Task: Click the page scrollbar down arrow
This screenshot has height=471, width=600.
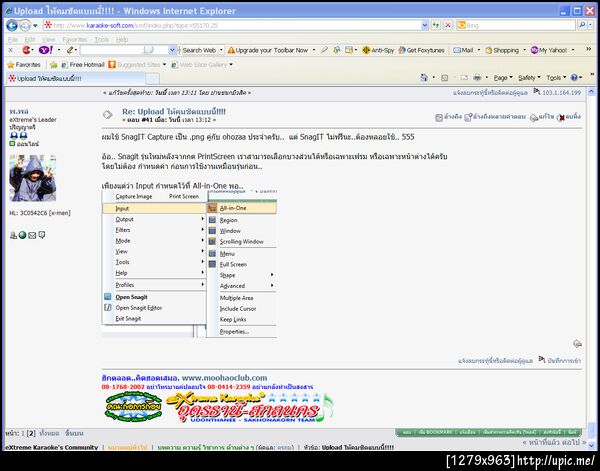Action: click(591, 445)
